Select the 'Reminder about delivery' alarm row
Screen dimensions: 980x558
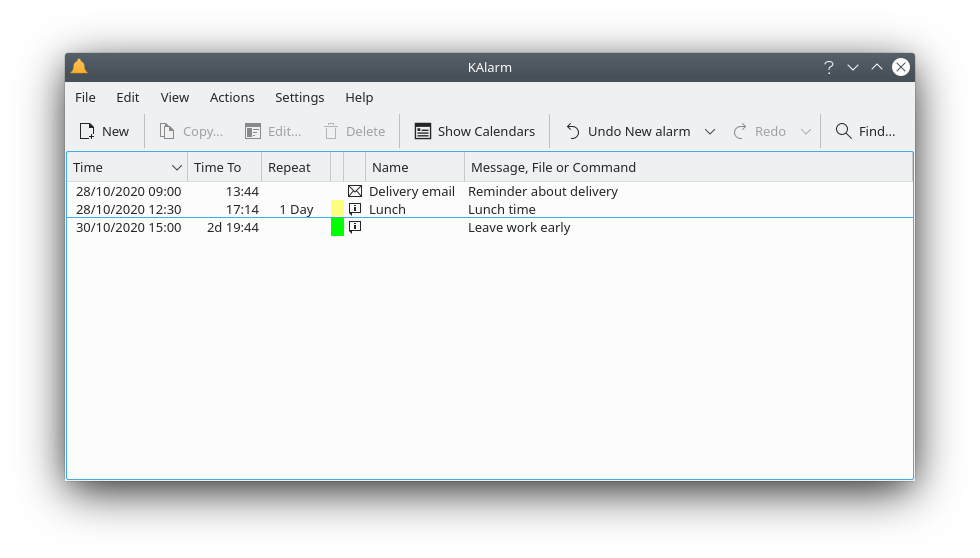[x=543, y=191]
